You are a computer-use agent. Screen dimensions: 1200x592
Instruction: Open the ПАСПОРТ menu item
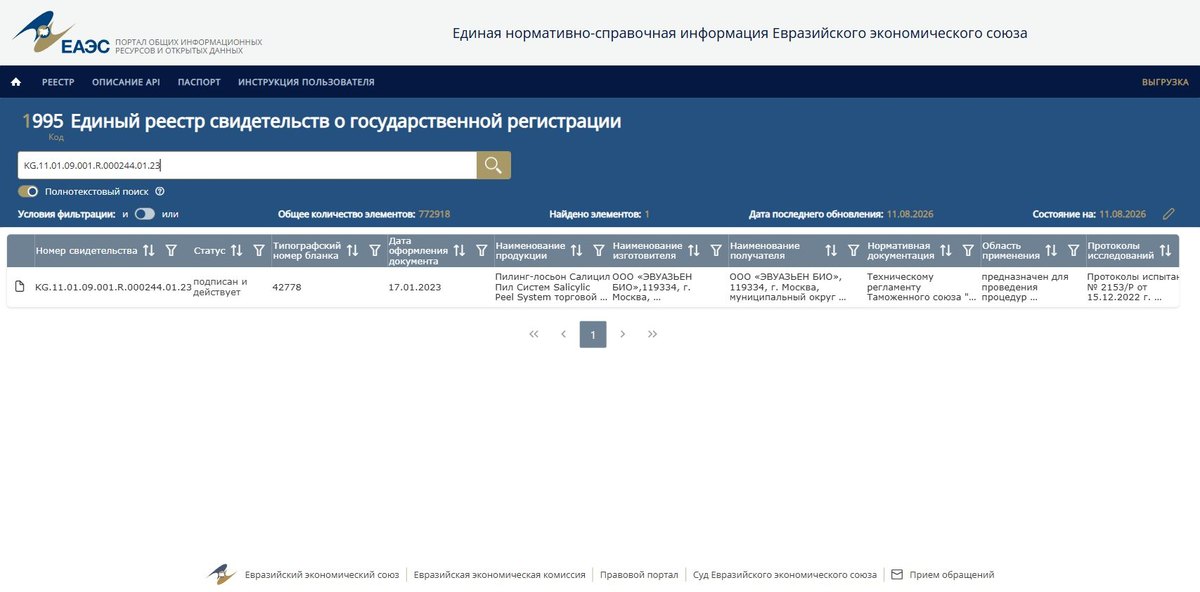point(199,82)
